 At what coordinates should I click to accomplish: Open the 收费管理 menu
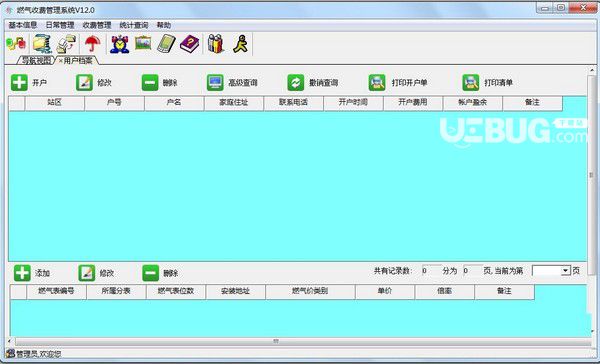[97, 25]
